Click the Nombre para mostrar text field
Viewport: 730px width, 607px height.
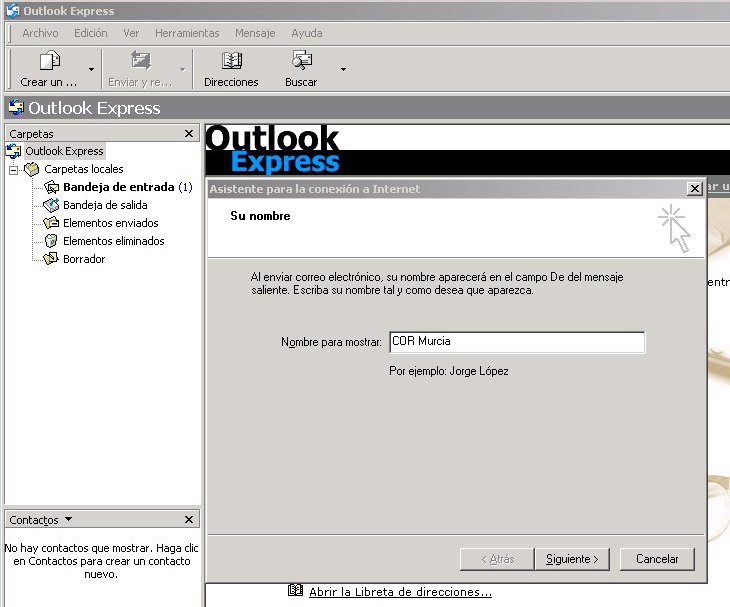516,342
